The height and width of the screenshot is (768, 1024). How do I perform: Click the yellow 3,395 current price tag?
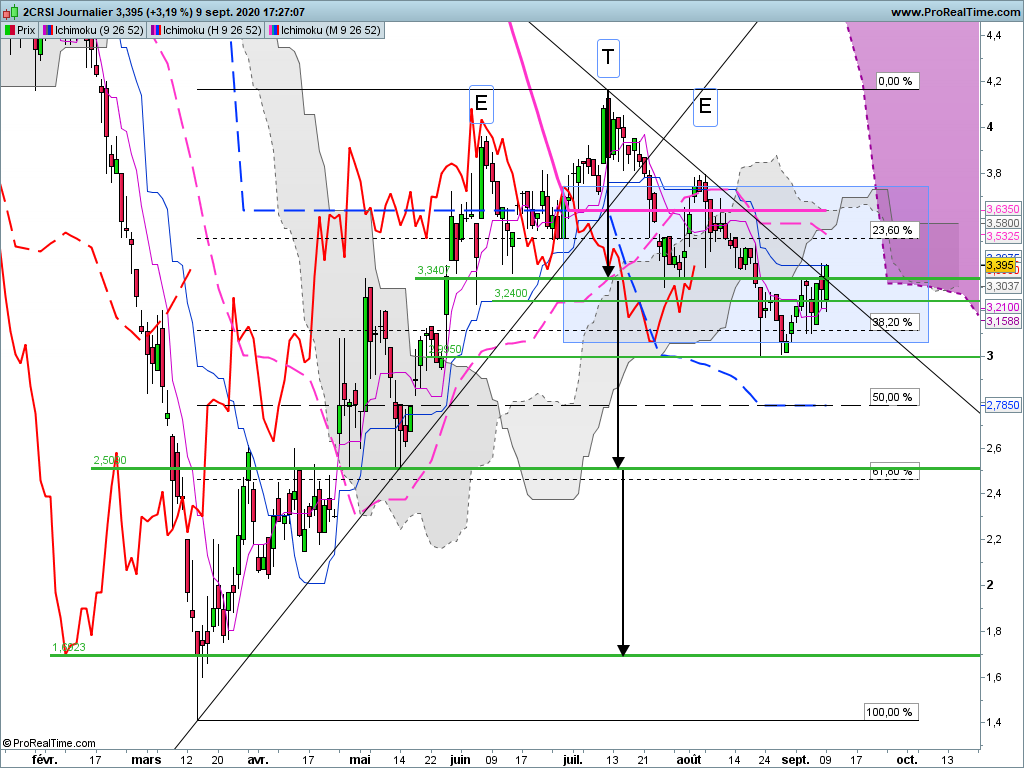tap(1001, 266)
